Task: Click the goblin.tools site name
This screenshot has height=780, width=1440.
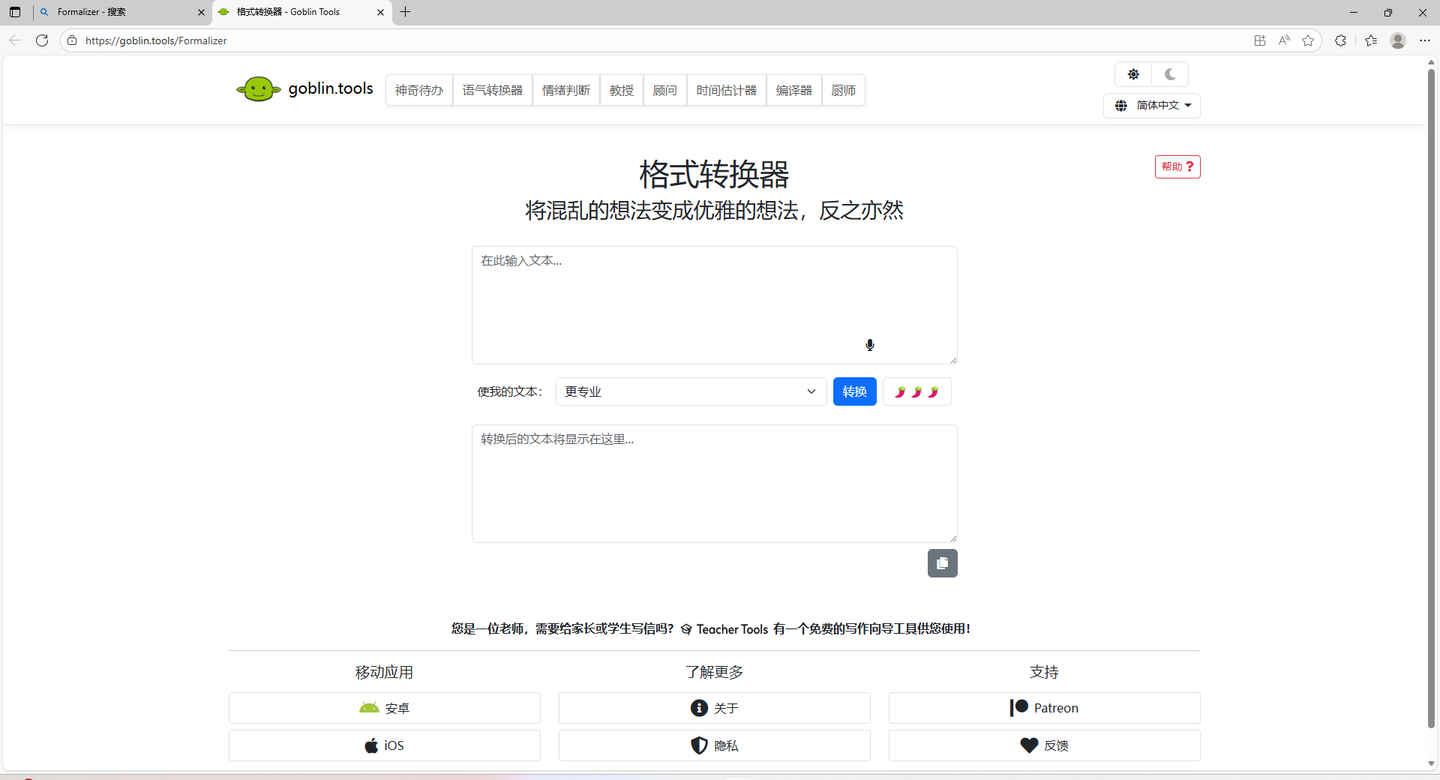Action: pos(331,89)
